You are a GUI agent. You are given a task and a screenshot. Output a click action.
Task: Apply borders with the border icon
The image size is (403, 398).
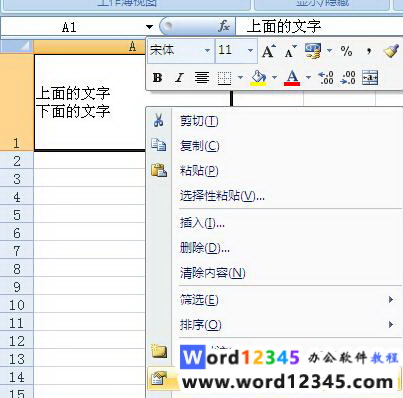(224, 78)
